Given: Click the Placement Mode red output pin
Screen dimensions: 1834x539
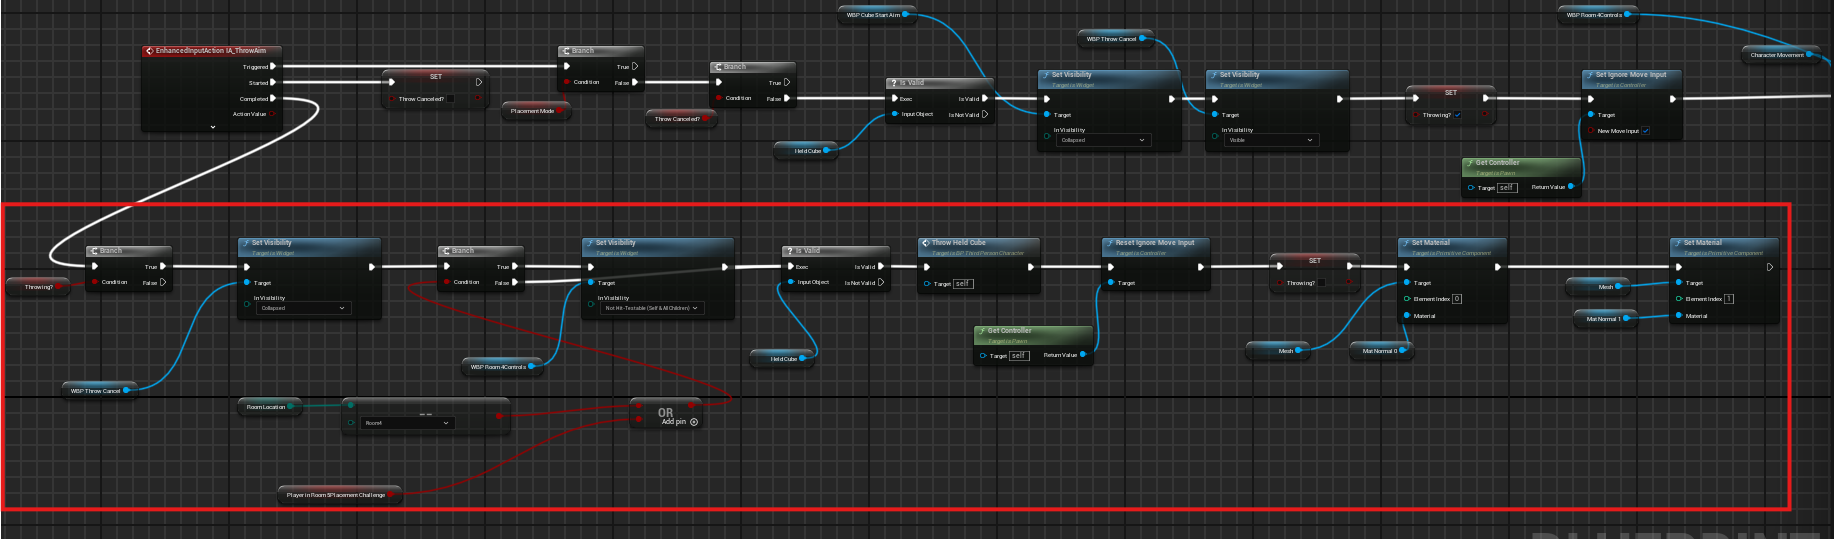Looking at the screenshot, I should click(x=562, y=111).
